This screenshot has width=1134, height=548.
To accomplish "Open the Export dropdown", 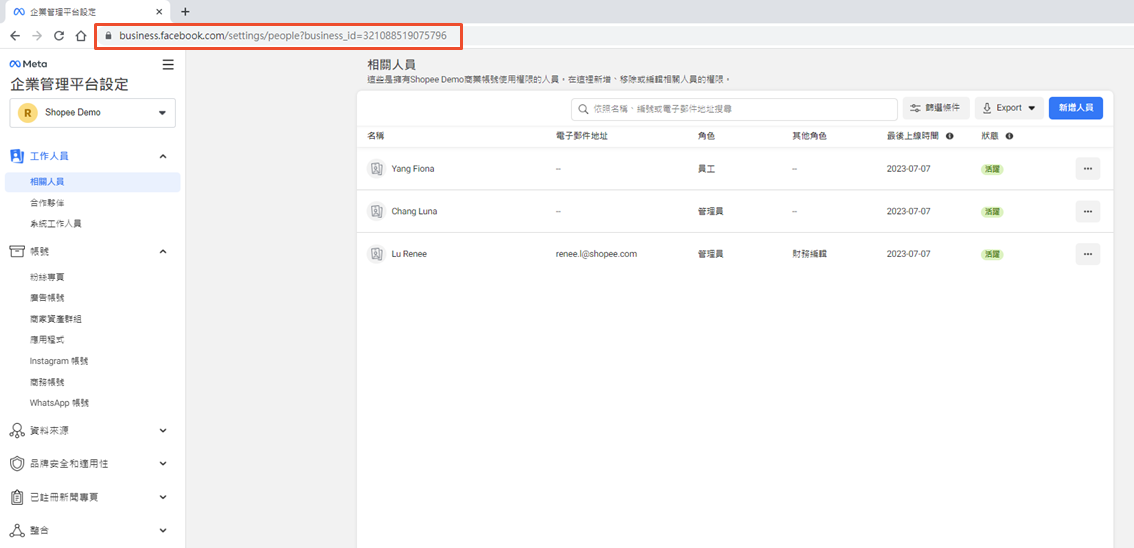I will [x=1009, y=108].
